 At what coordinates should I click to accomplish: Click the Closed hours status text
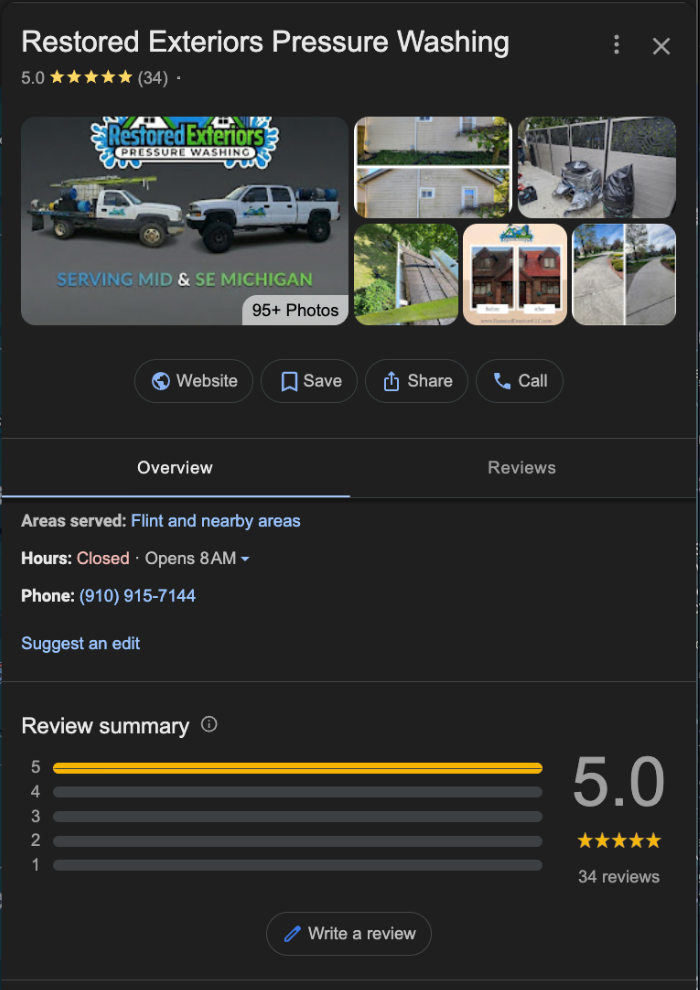point(103,559)
